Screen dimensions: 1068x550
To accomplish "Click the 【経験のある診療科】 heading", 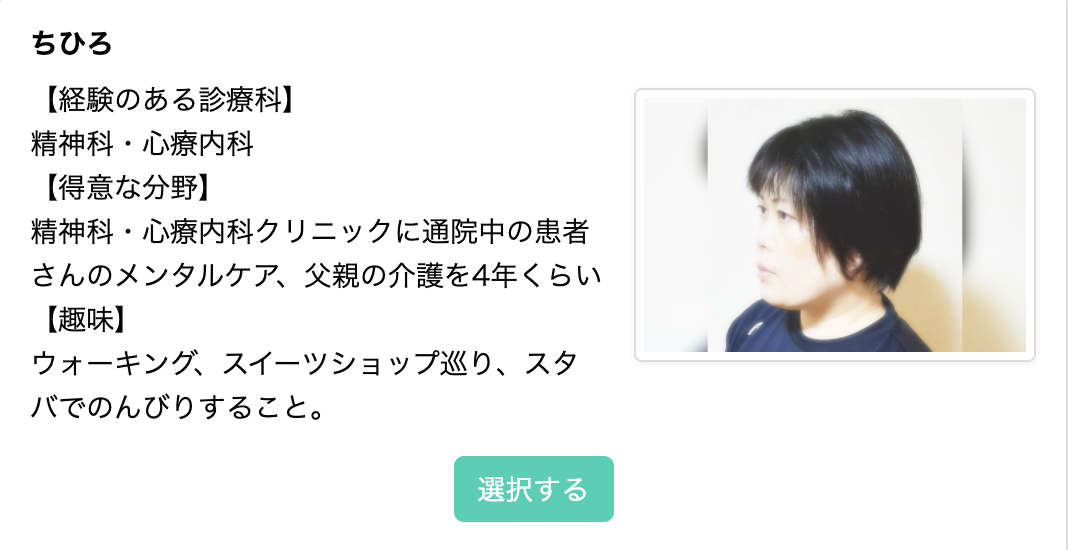I will pos(167,101).
